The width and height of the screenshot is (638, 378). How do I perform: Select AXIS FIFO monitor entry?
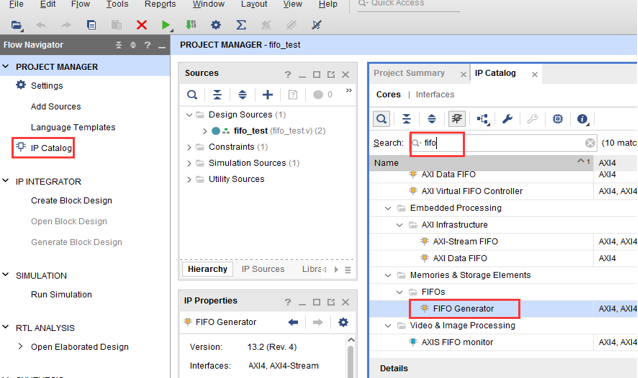(457, 343)
